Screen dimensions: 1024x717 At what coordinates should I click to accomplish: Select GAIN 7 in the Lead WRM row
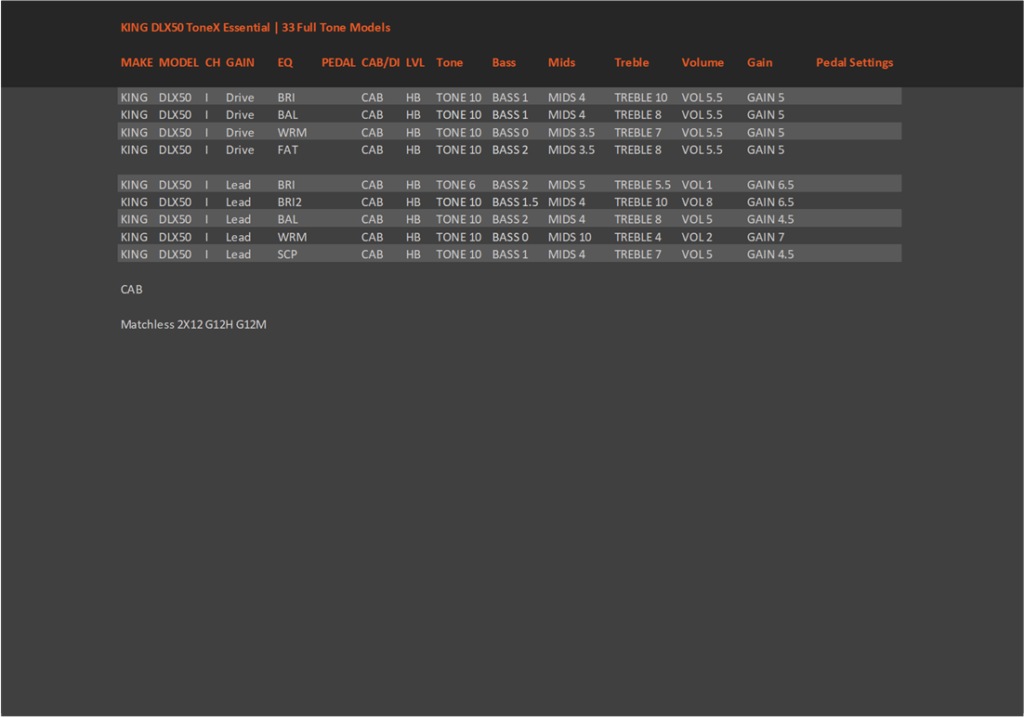pyautogui.click(x=765, y=237)
